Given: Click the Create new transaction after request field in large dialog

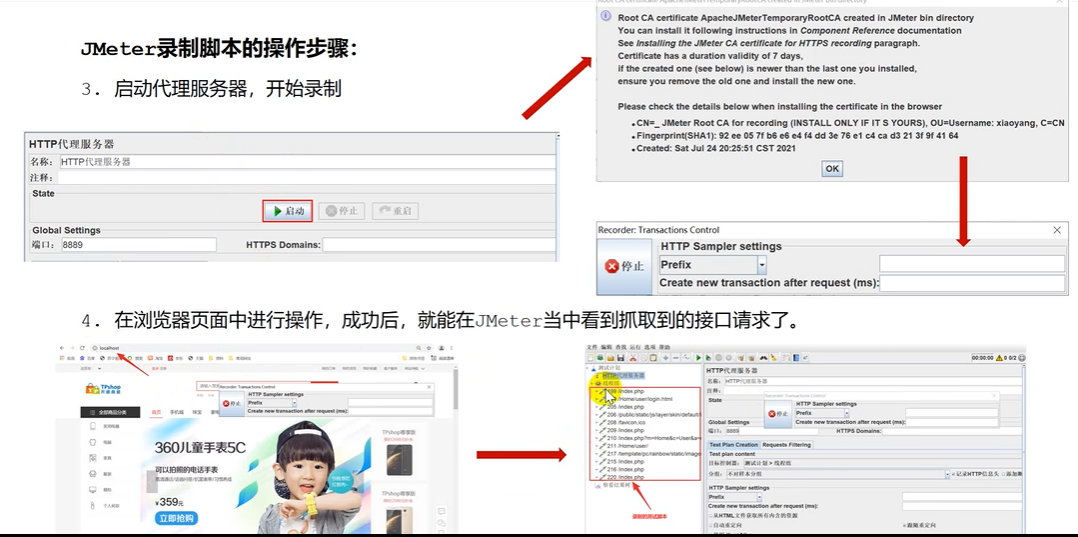Looking at the screenshot, I should coord(972,283).
